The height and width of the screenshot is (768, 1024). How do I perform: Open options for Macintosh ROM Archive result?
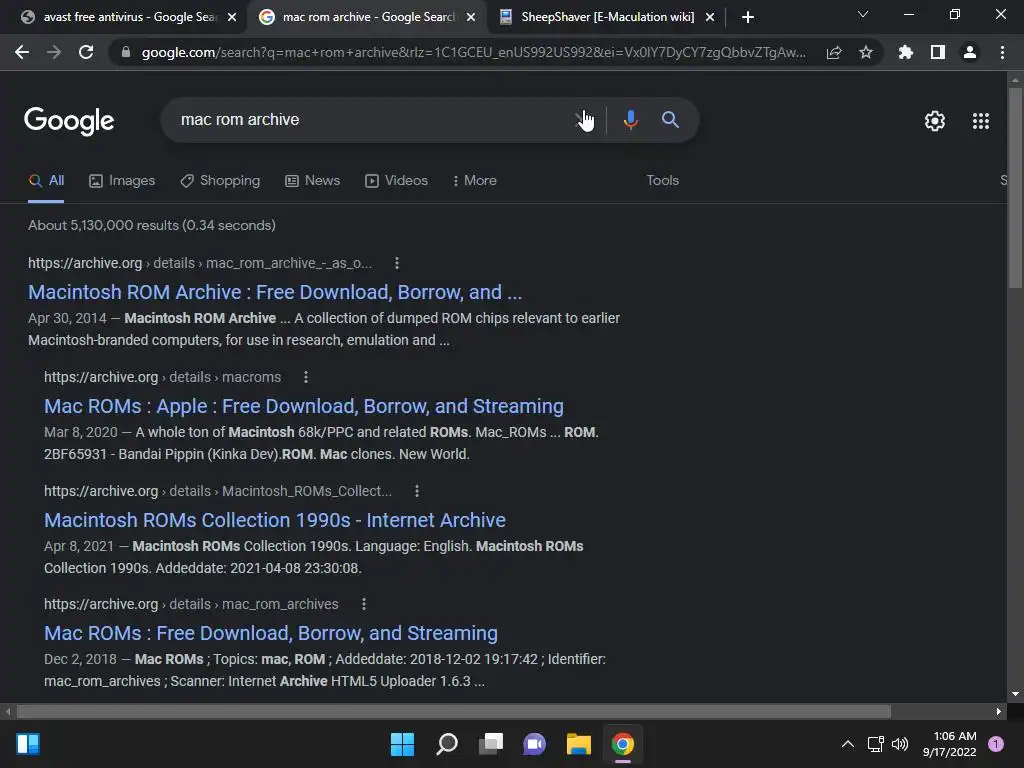tap(396, 263)
